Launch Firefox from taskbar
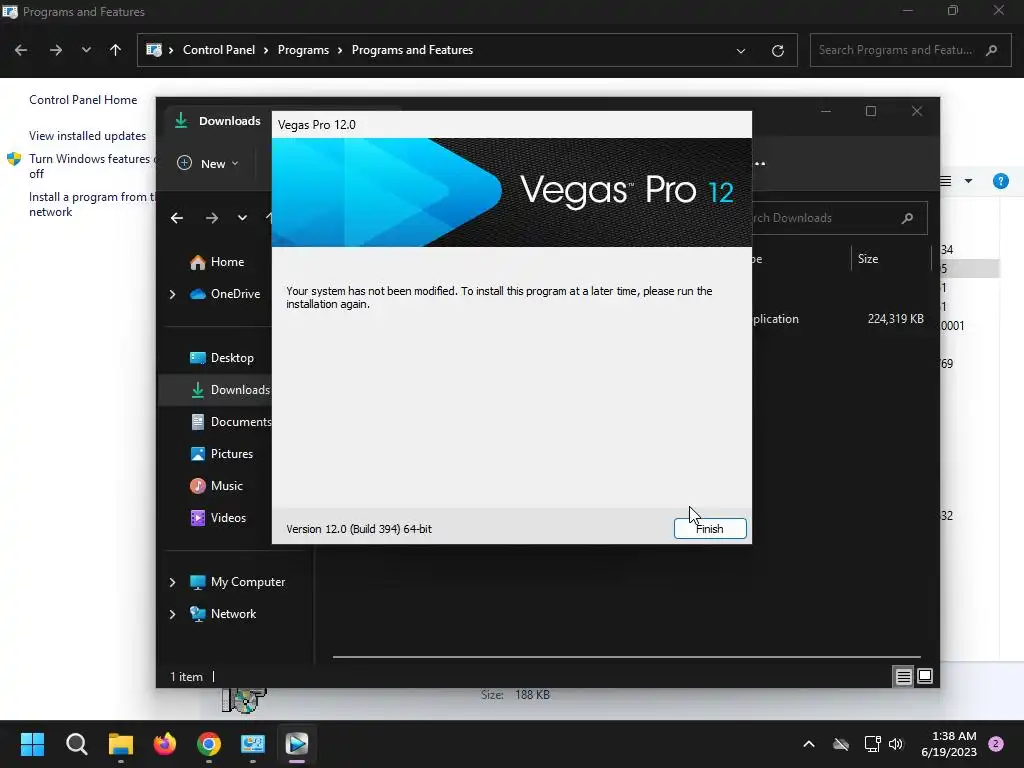 click(165, 744)
